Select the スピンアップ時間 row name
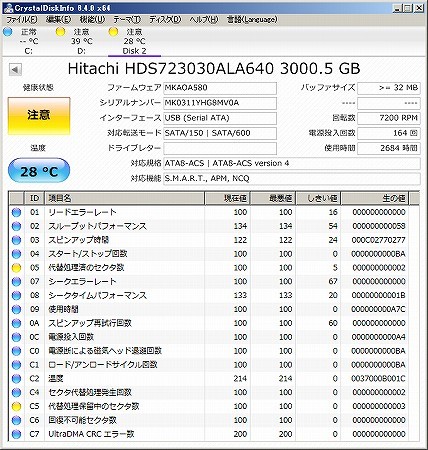This screenshot has width=428, height=450. click(79, 240)
